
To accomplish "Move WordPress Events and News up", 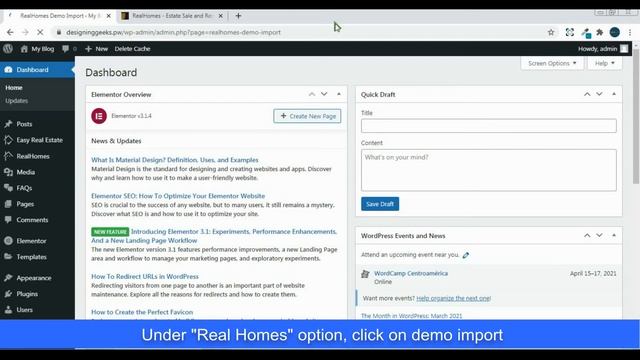I will (587, 236).
